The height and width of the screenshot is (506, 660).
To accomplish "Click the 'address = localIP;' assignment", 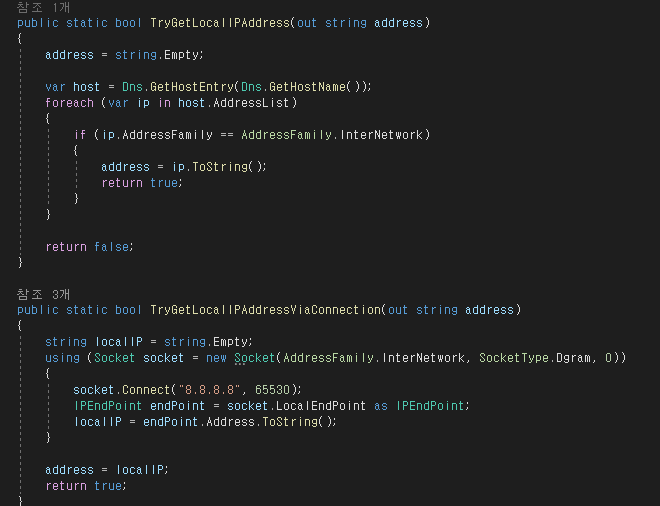I will (x=107, y=469).
